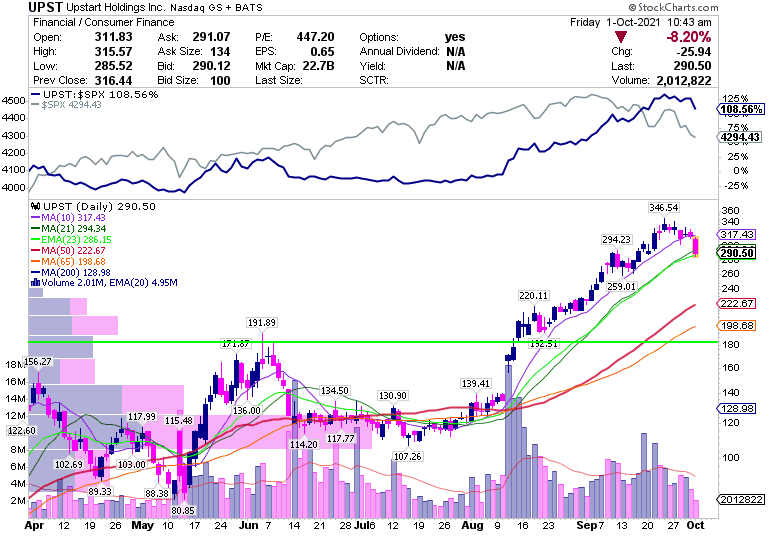Click the 89.33 April low label
Viewport: 773px width, 537px height.
[100, 492]
